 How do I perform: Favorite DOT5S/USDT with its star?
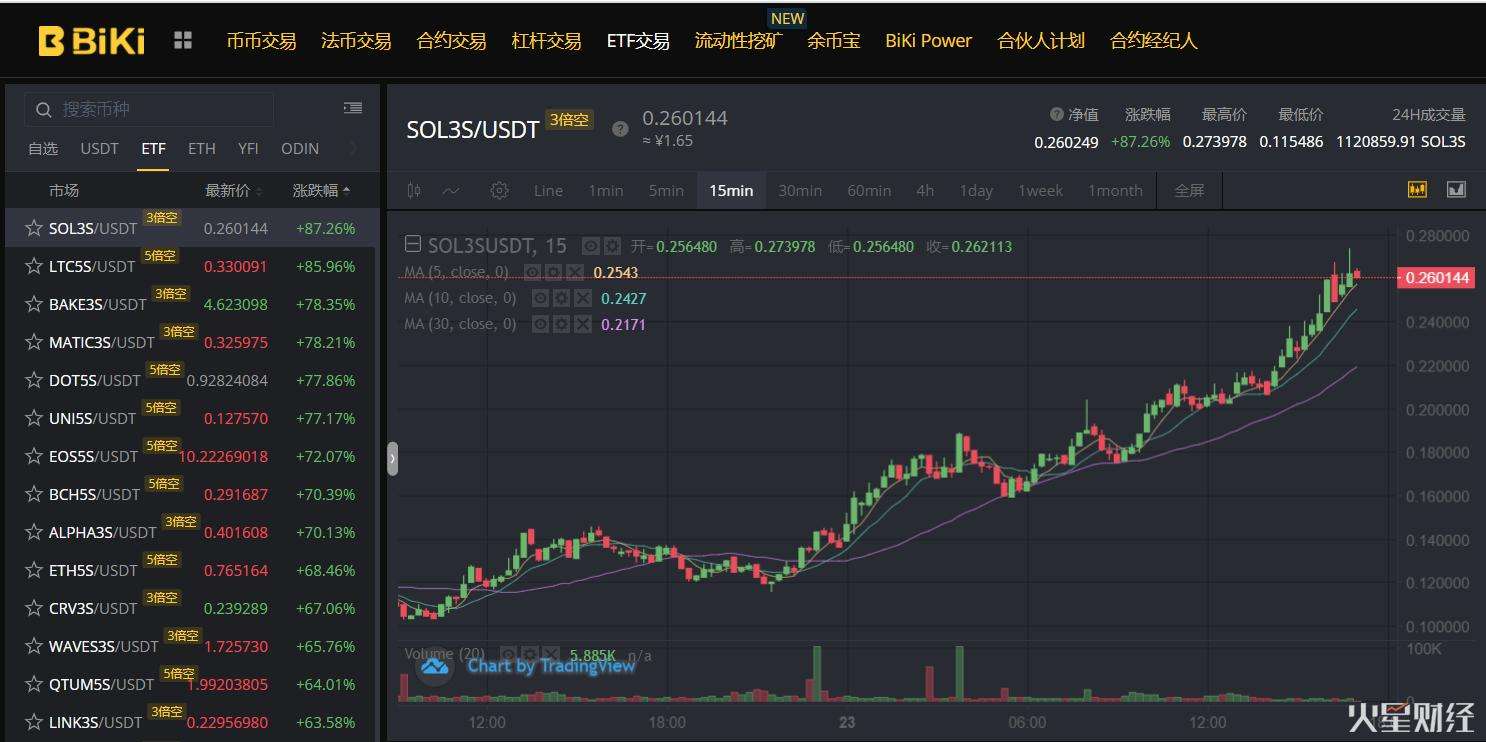(34, 380)
